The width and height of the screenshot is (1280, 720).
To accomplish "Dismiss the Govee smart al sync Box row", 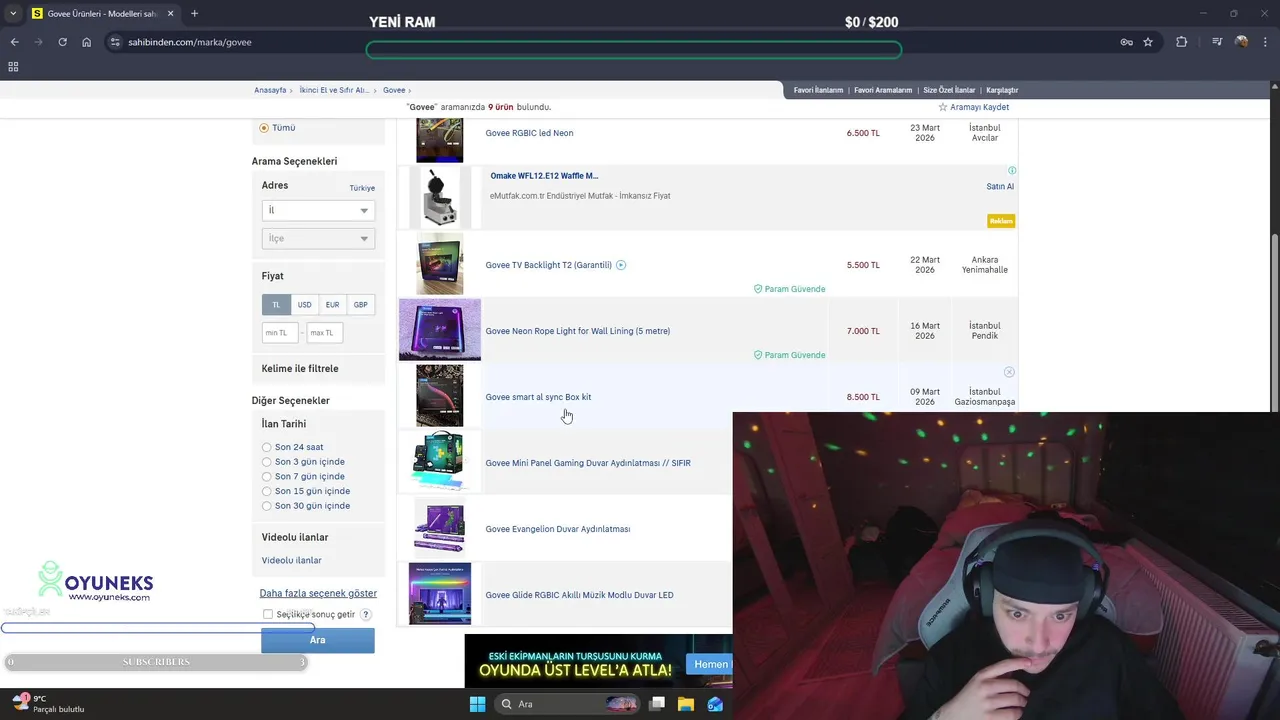I will coord(1009,372).
